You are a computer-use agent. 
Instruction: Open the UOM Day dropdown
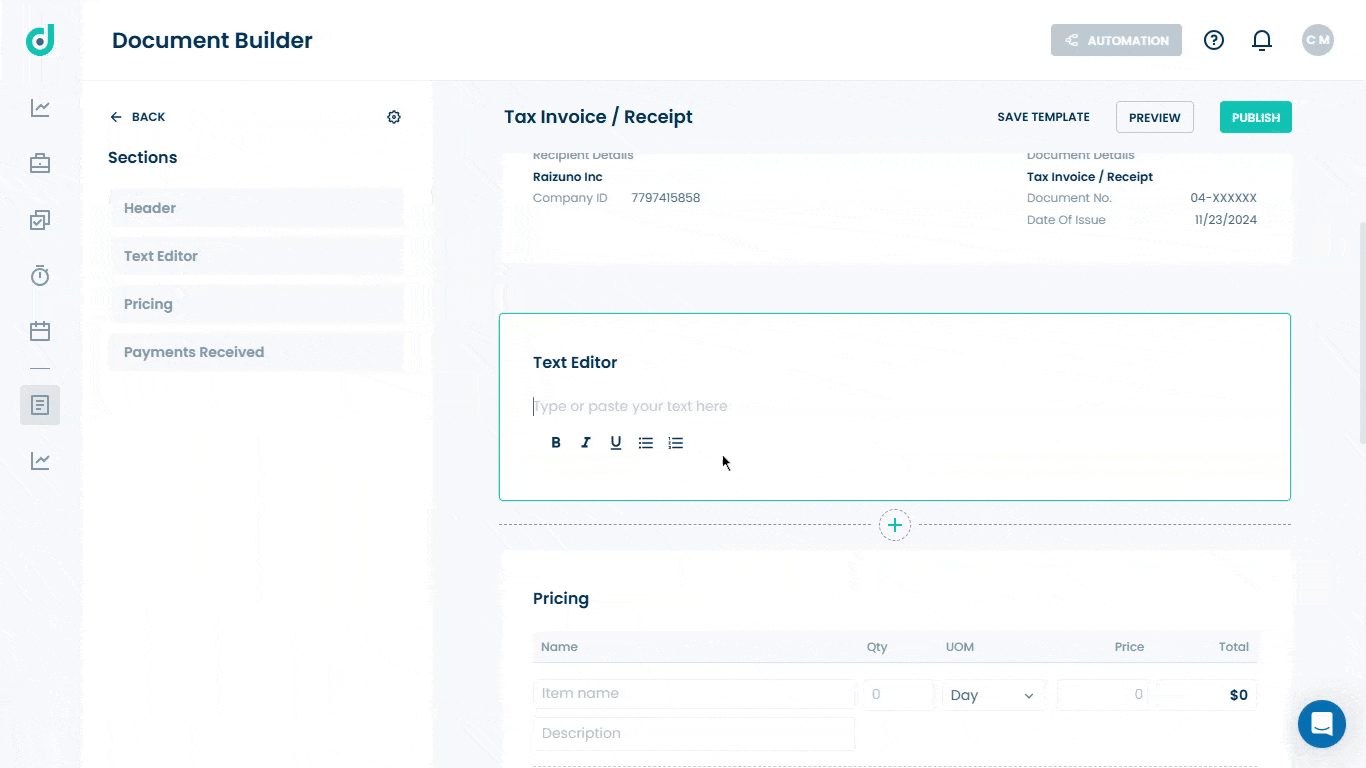[x=993, y=695]
